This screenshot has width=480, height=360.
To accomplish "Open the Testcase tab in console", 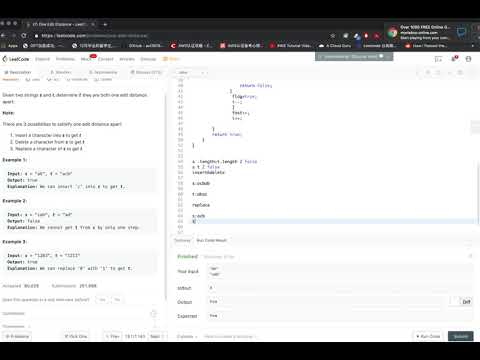I will click(x=182, y=240).
